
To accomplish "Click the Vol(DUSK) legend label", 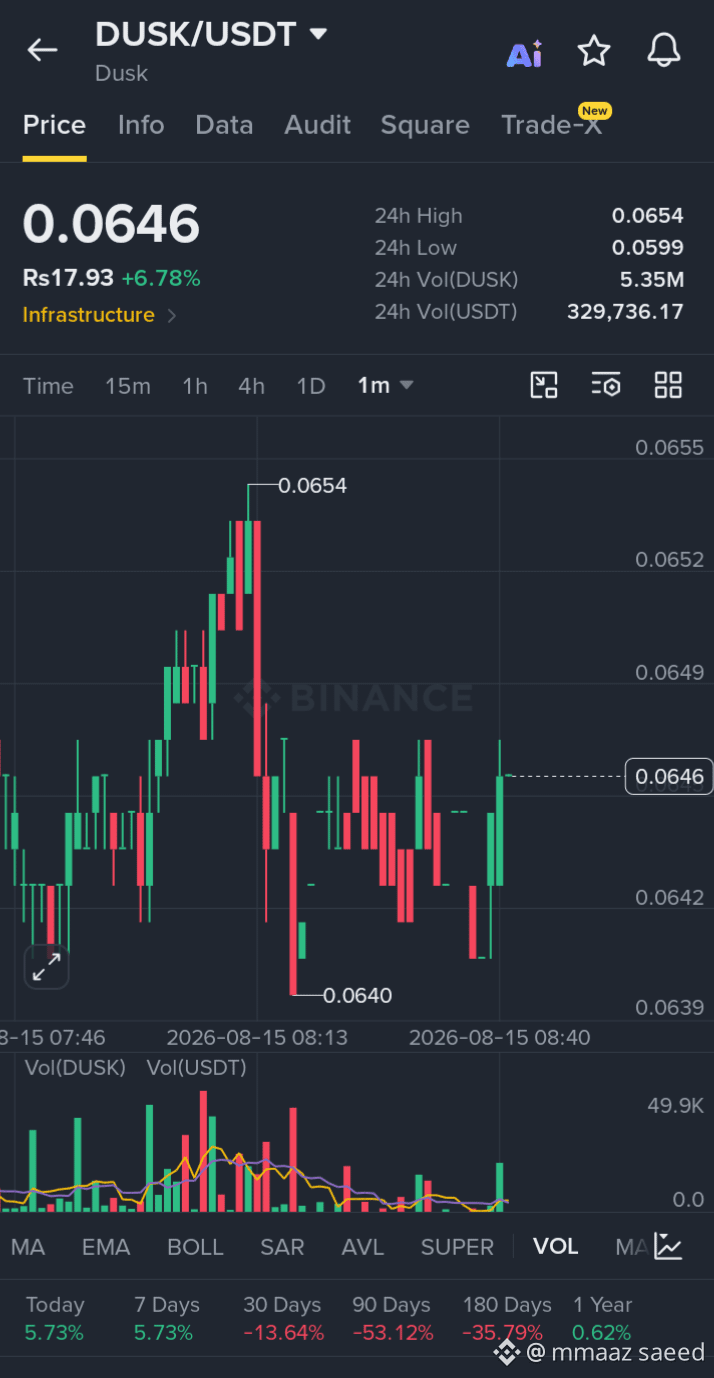I will (75, 1067).
